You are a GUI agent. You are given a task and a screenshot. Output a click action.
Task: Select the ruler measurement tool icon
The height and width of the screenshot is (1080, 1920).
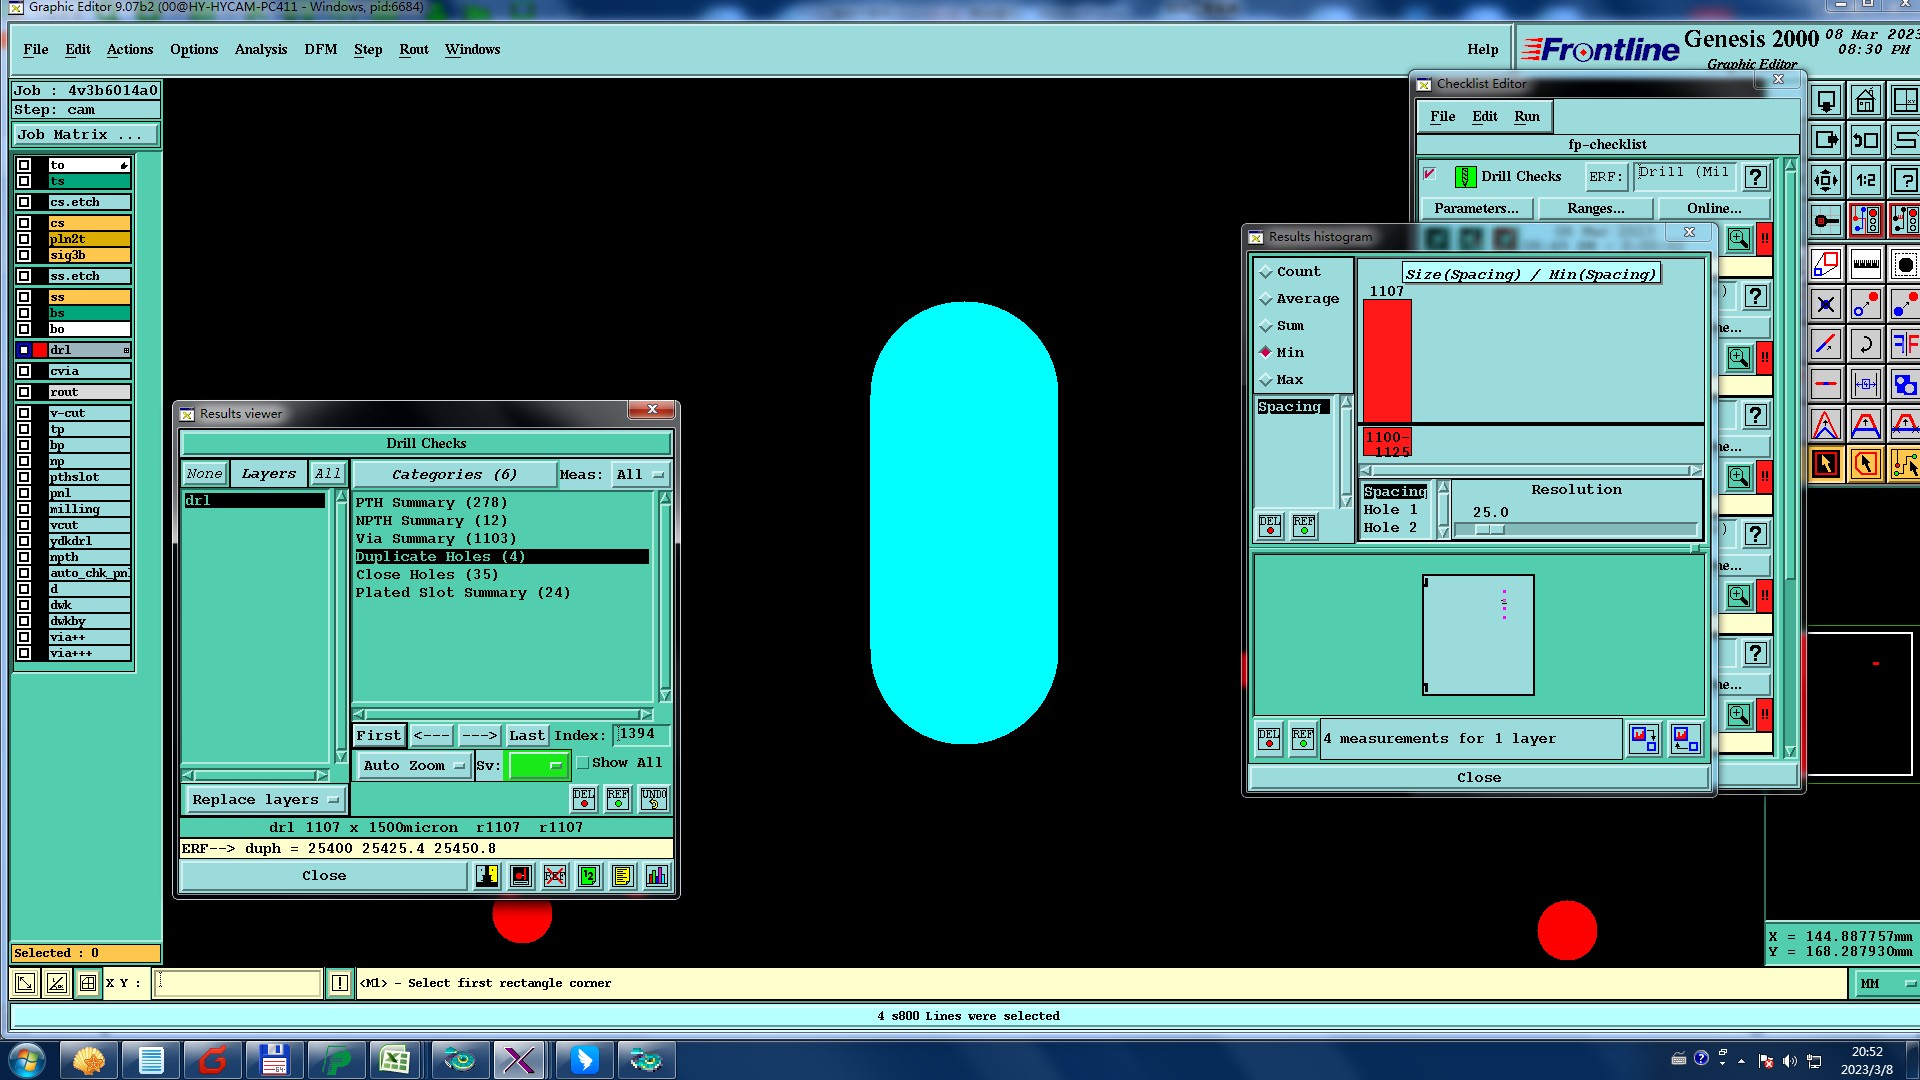click(x=1866, y=265)
